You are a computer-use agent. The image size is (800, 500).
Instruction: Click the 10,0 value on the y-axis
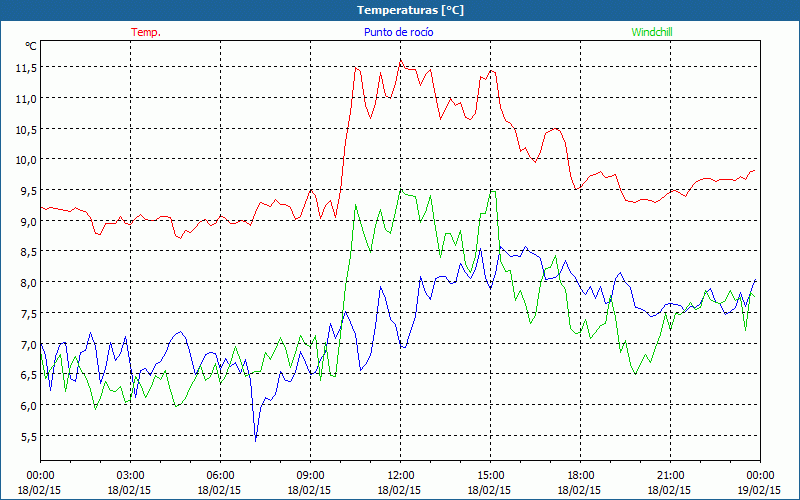click(x=25, y=160)
